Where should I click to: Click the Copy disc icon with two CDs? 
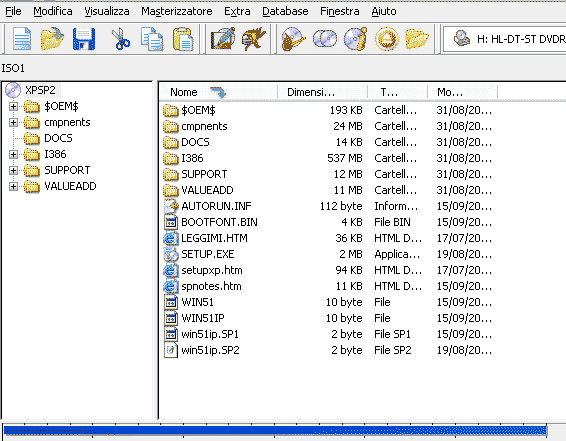coord(325,39)
